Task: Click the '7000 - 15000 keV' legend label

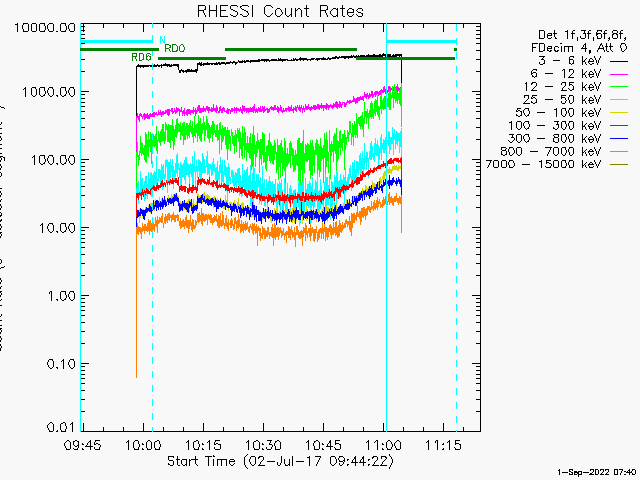Action: tap(543, 164)
